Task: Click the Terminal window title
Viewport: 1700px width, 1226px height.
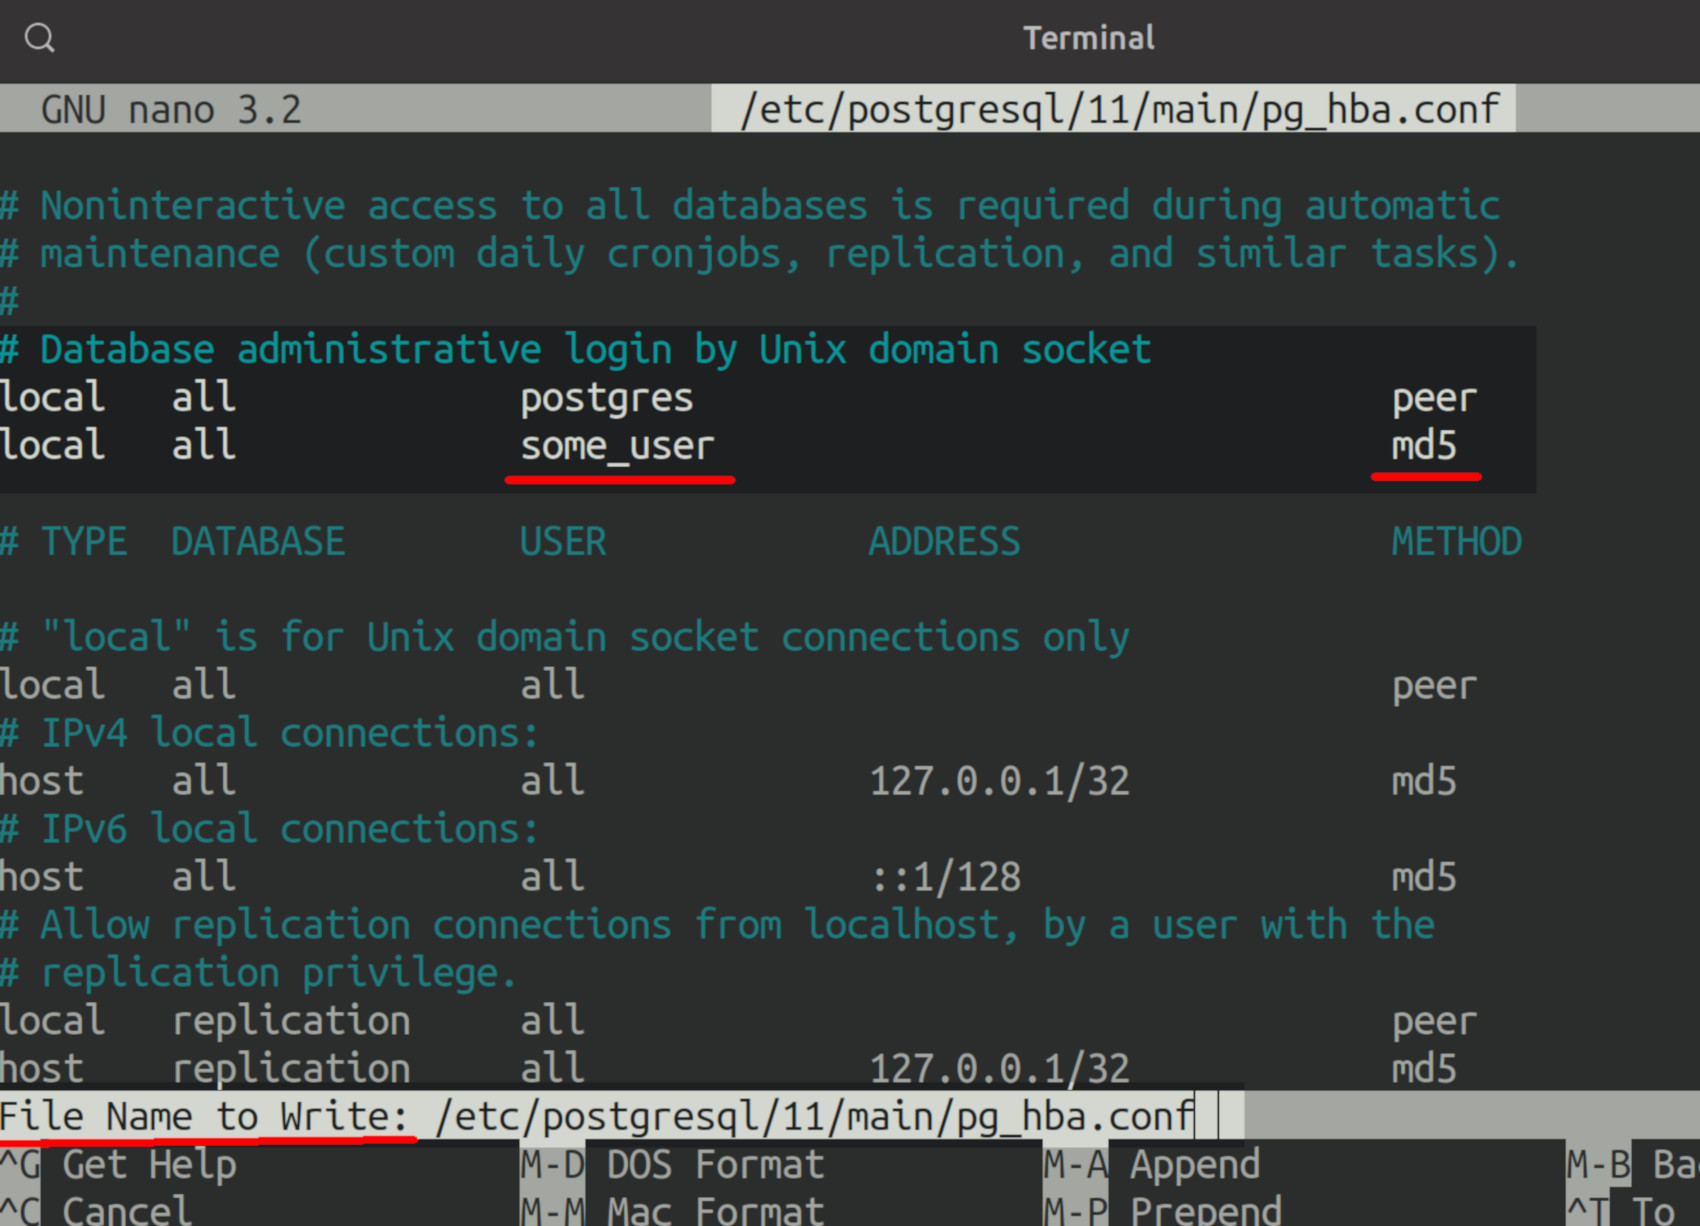Action: pos(1088,37)
